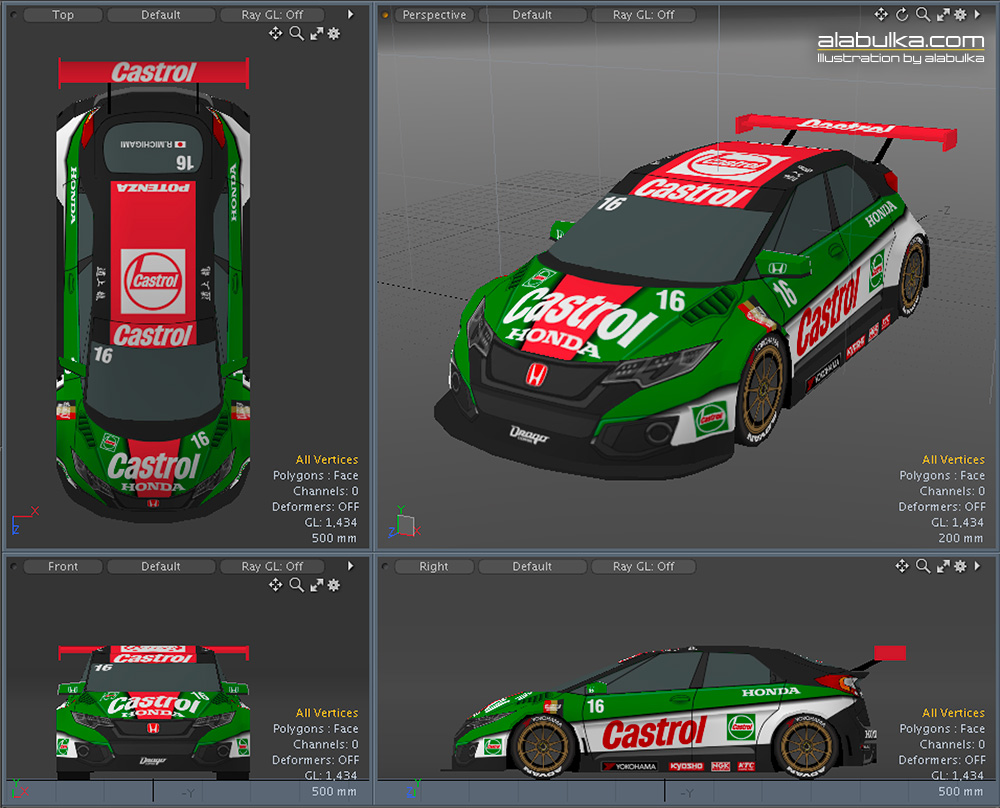
Task: Open Ray GL: Off menu in Right viewport
Action: pos(643,566)
